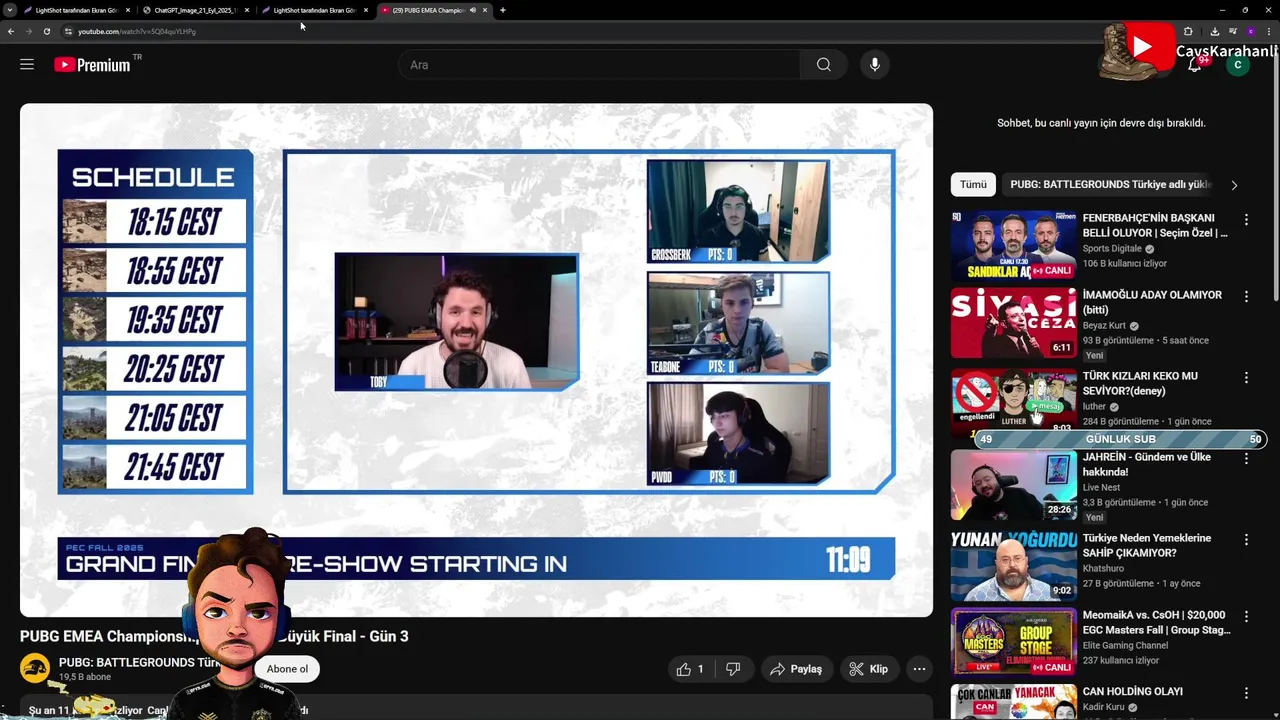
Task: Click the Live Nest channel name
Action: tap(1101, 487)
